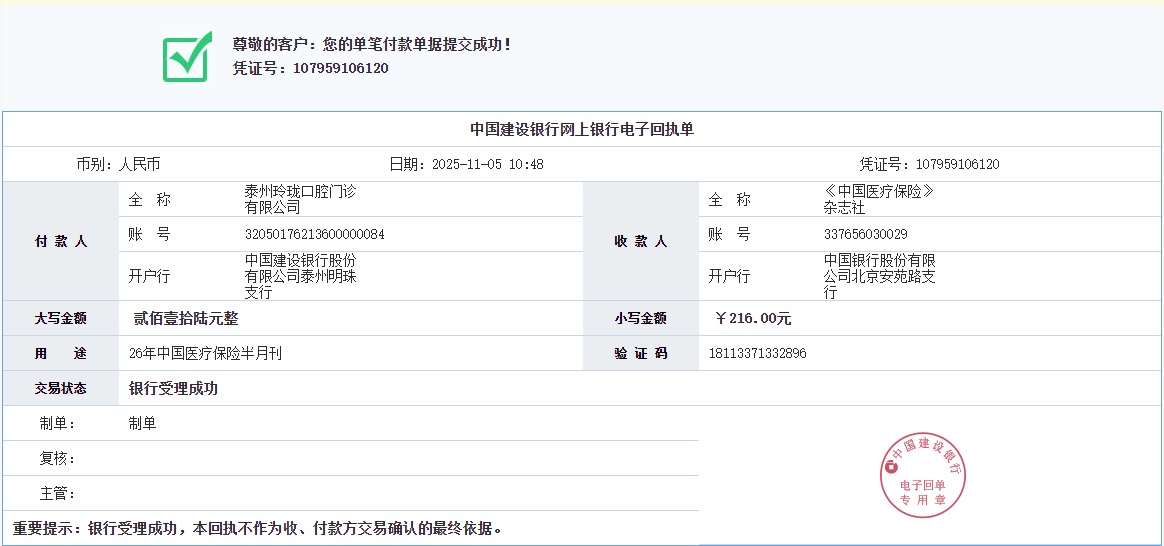Click verification code 18113371332896
The image size is (1164, 546).
757,353
